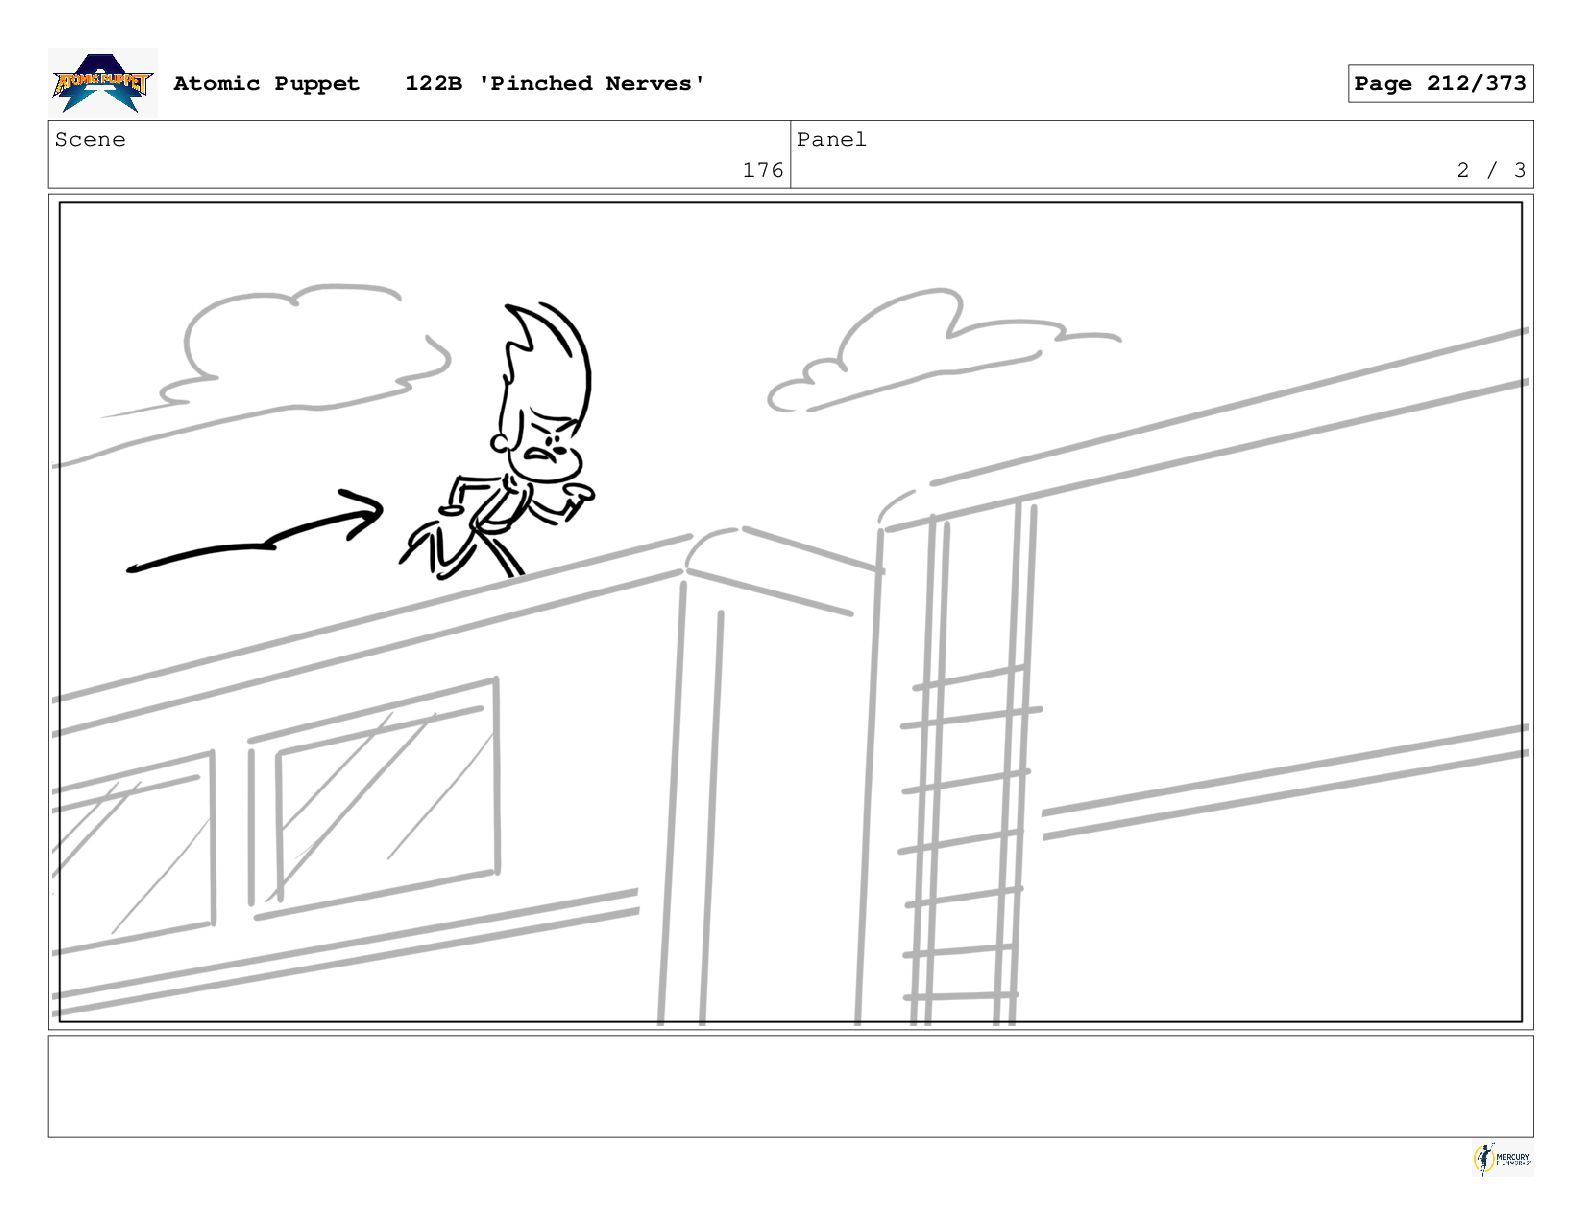Click the Atomic Puppet logo
Image resolution: width=1582 pixels, height=1225 pixels.
[x=103, y=82]
